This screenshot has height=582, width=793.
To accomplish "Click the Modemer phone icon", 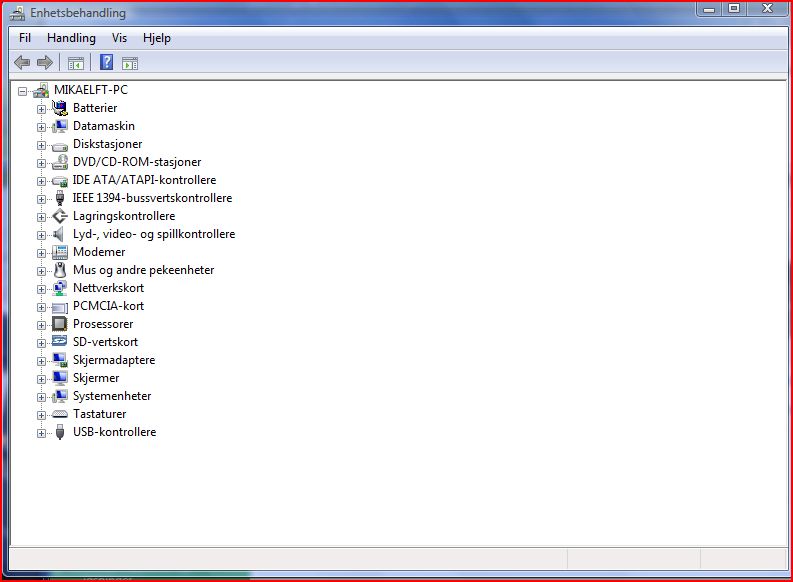I will coord(60,252).
